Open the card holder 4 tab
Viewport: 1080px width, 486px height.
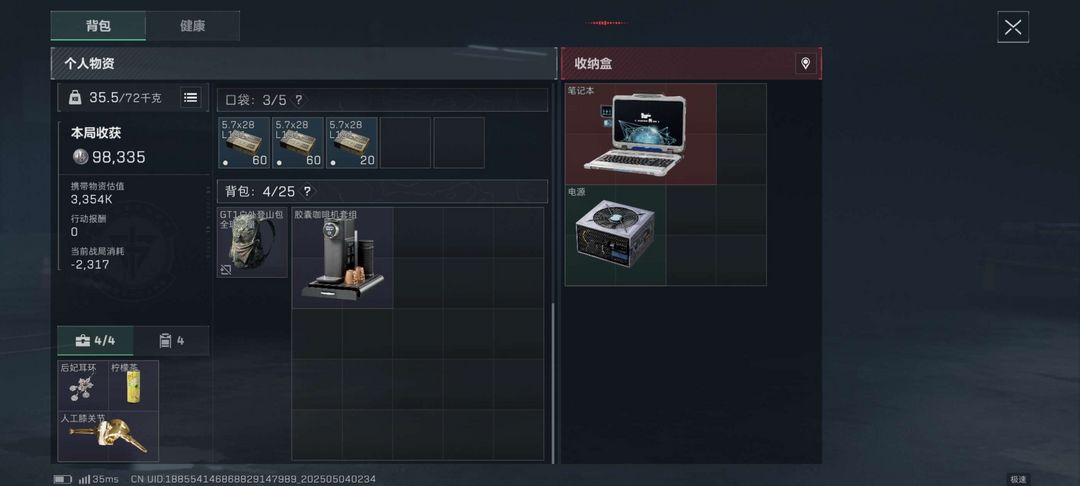(172, 341)
